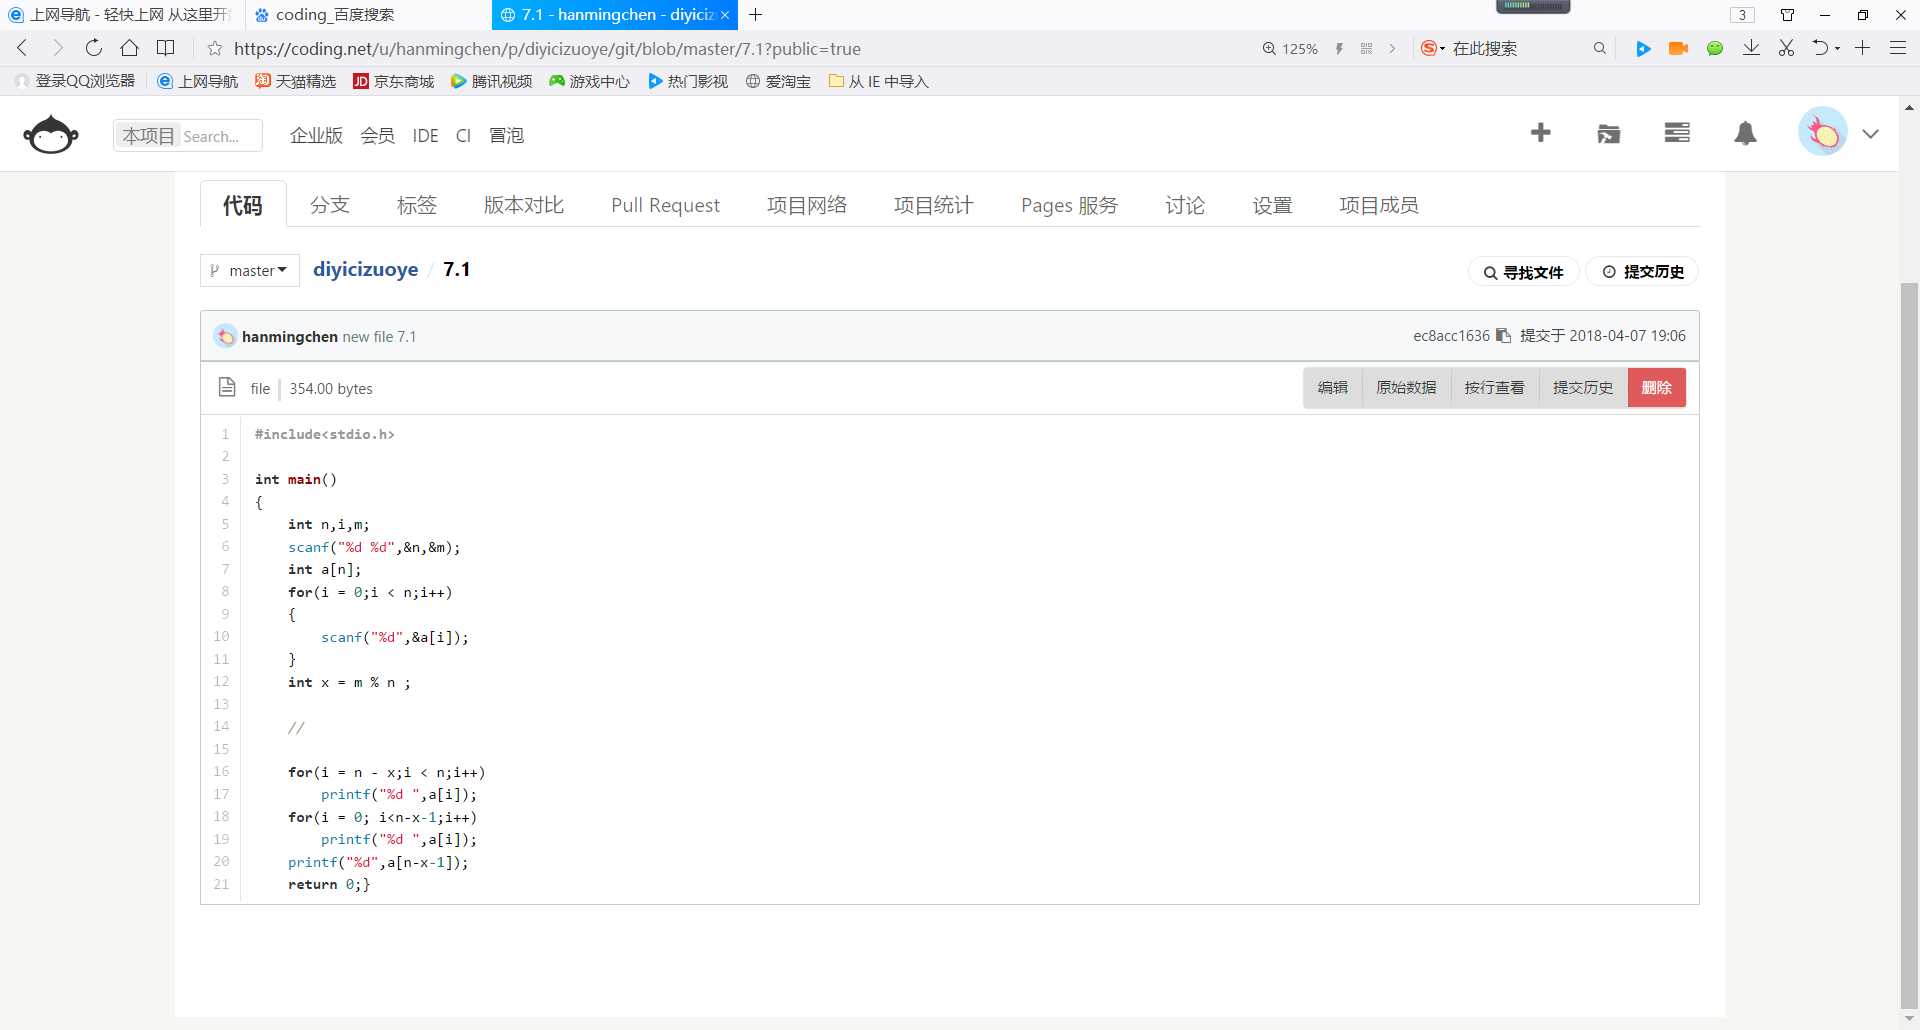This screenshot has height=1030, width=1920.
Task: Open the 项目成员 tab
Action: [1379, 205]
